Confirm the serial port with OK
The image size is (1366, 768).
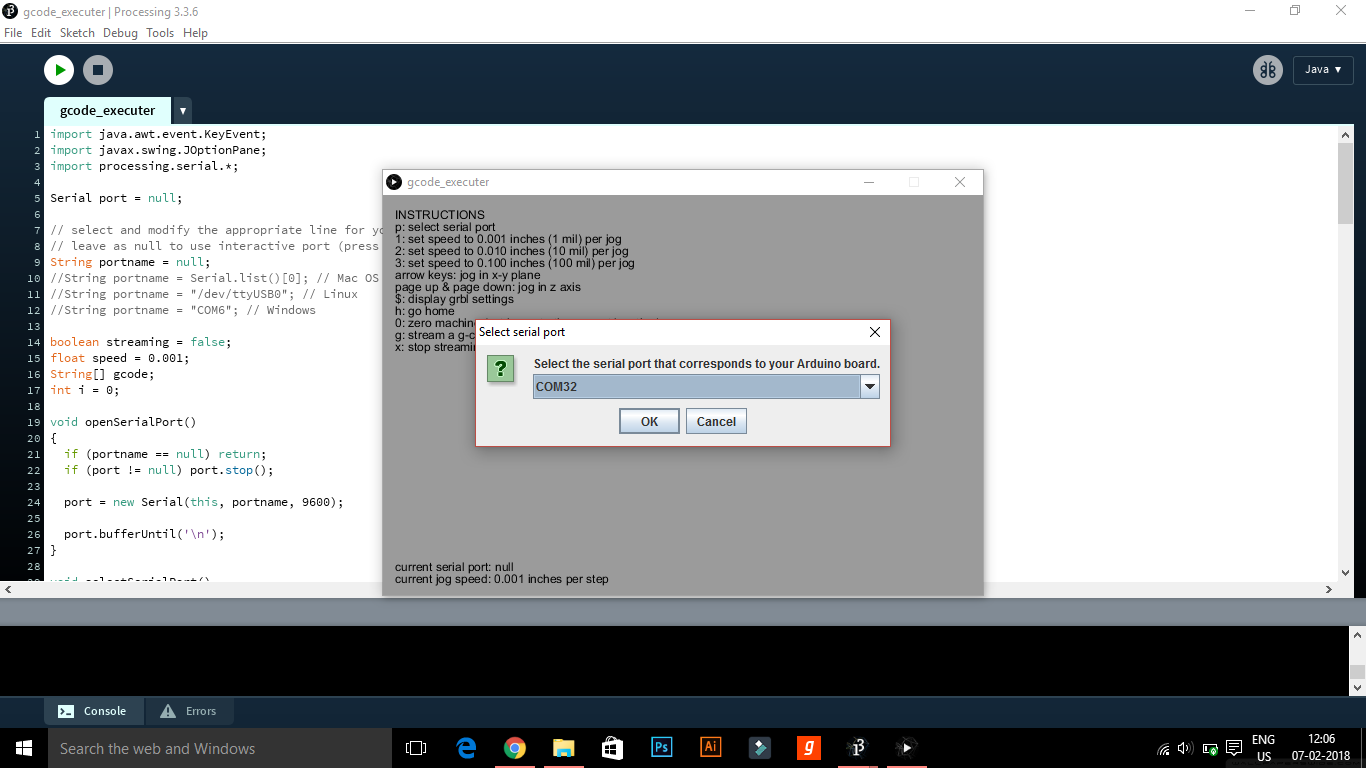648,421
